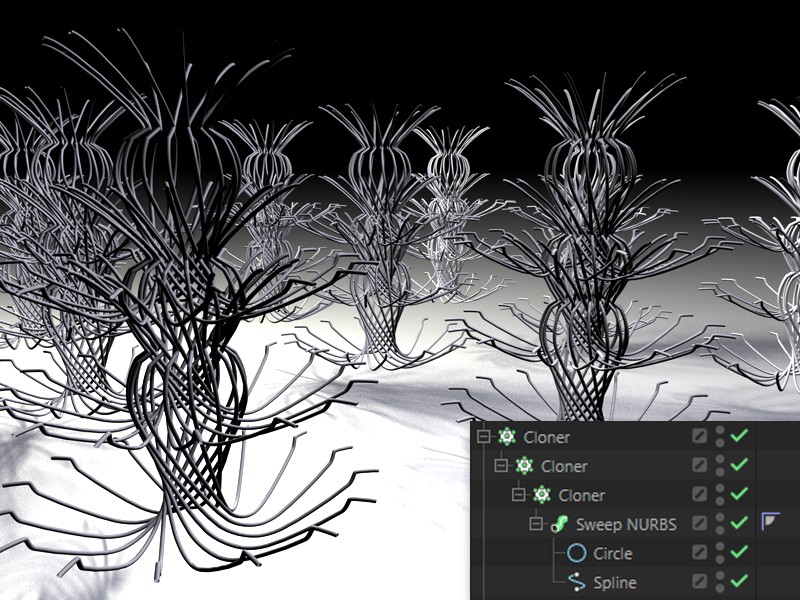Disable the second-level Cloner via its green checkmark

point(739,464)
